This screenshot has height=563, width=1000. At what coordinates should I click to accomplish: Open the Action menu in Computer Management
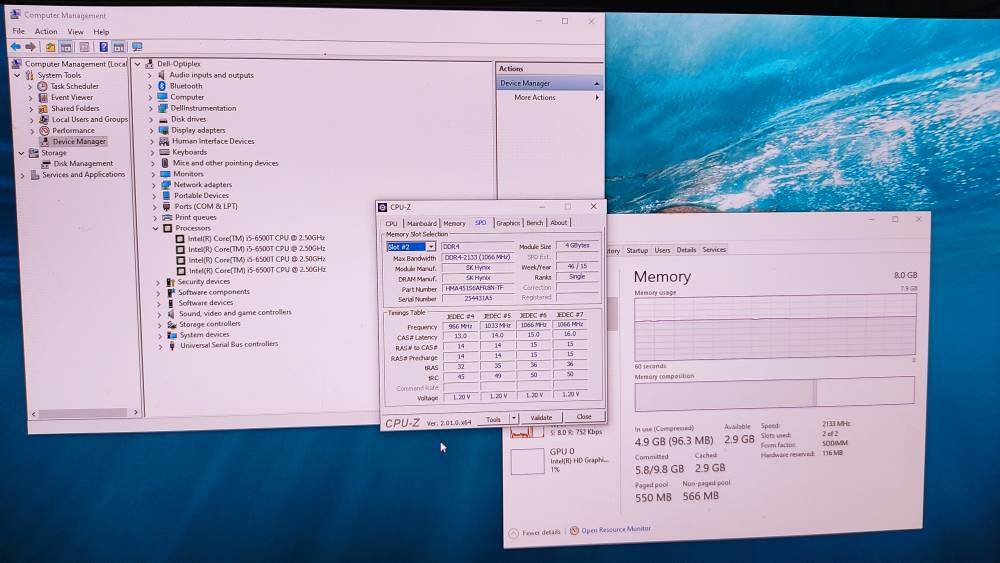click(x=46, y=32)
